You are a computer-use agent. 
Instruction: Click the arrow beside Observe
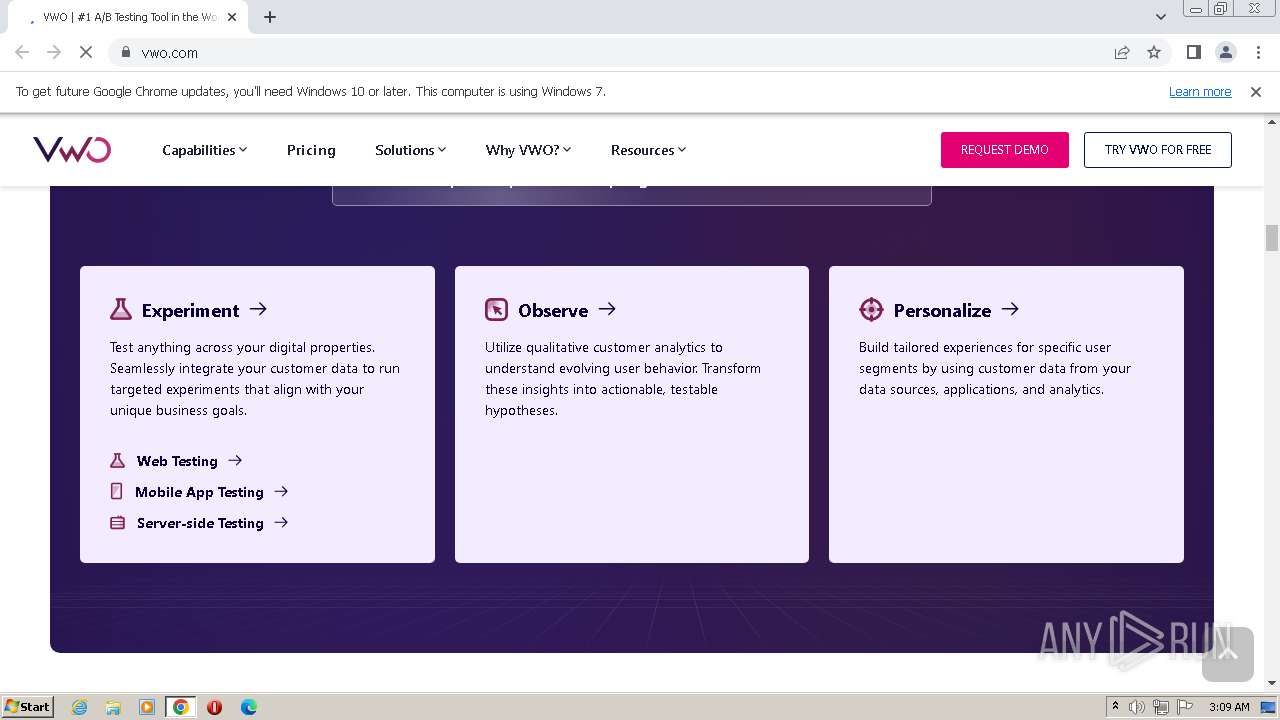click(x=607, y=309)
